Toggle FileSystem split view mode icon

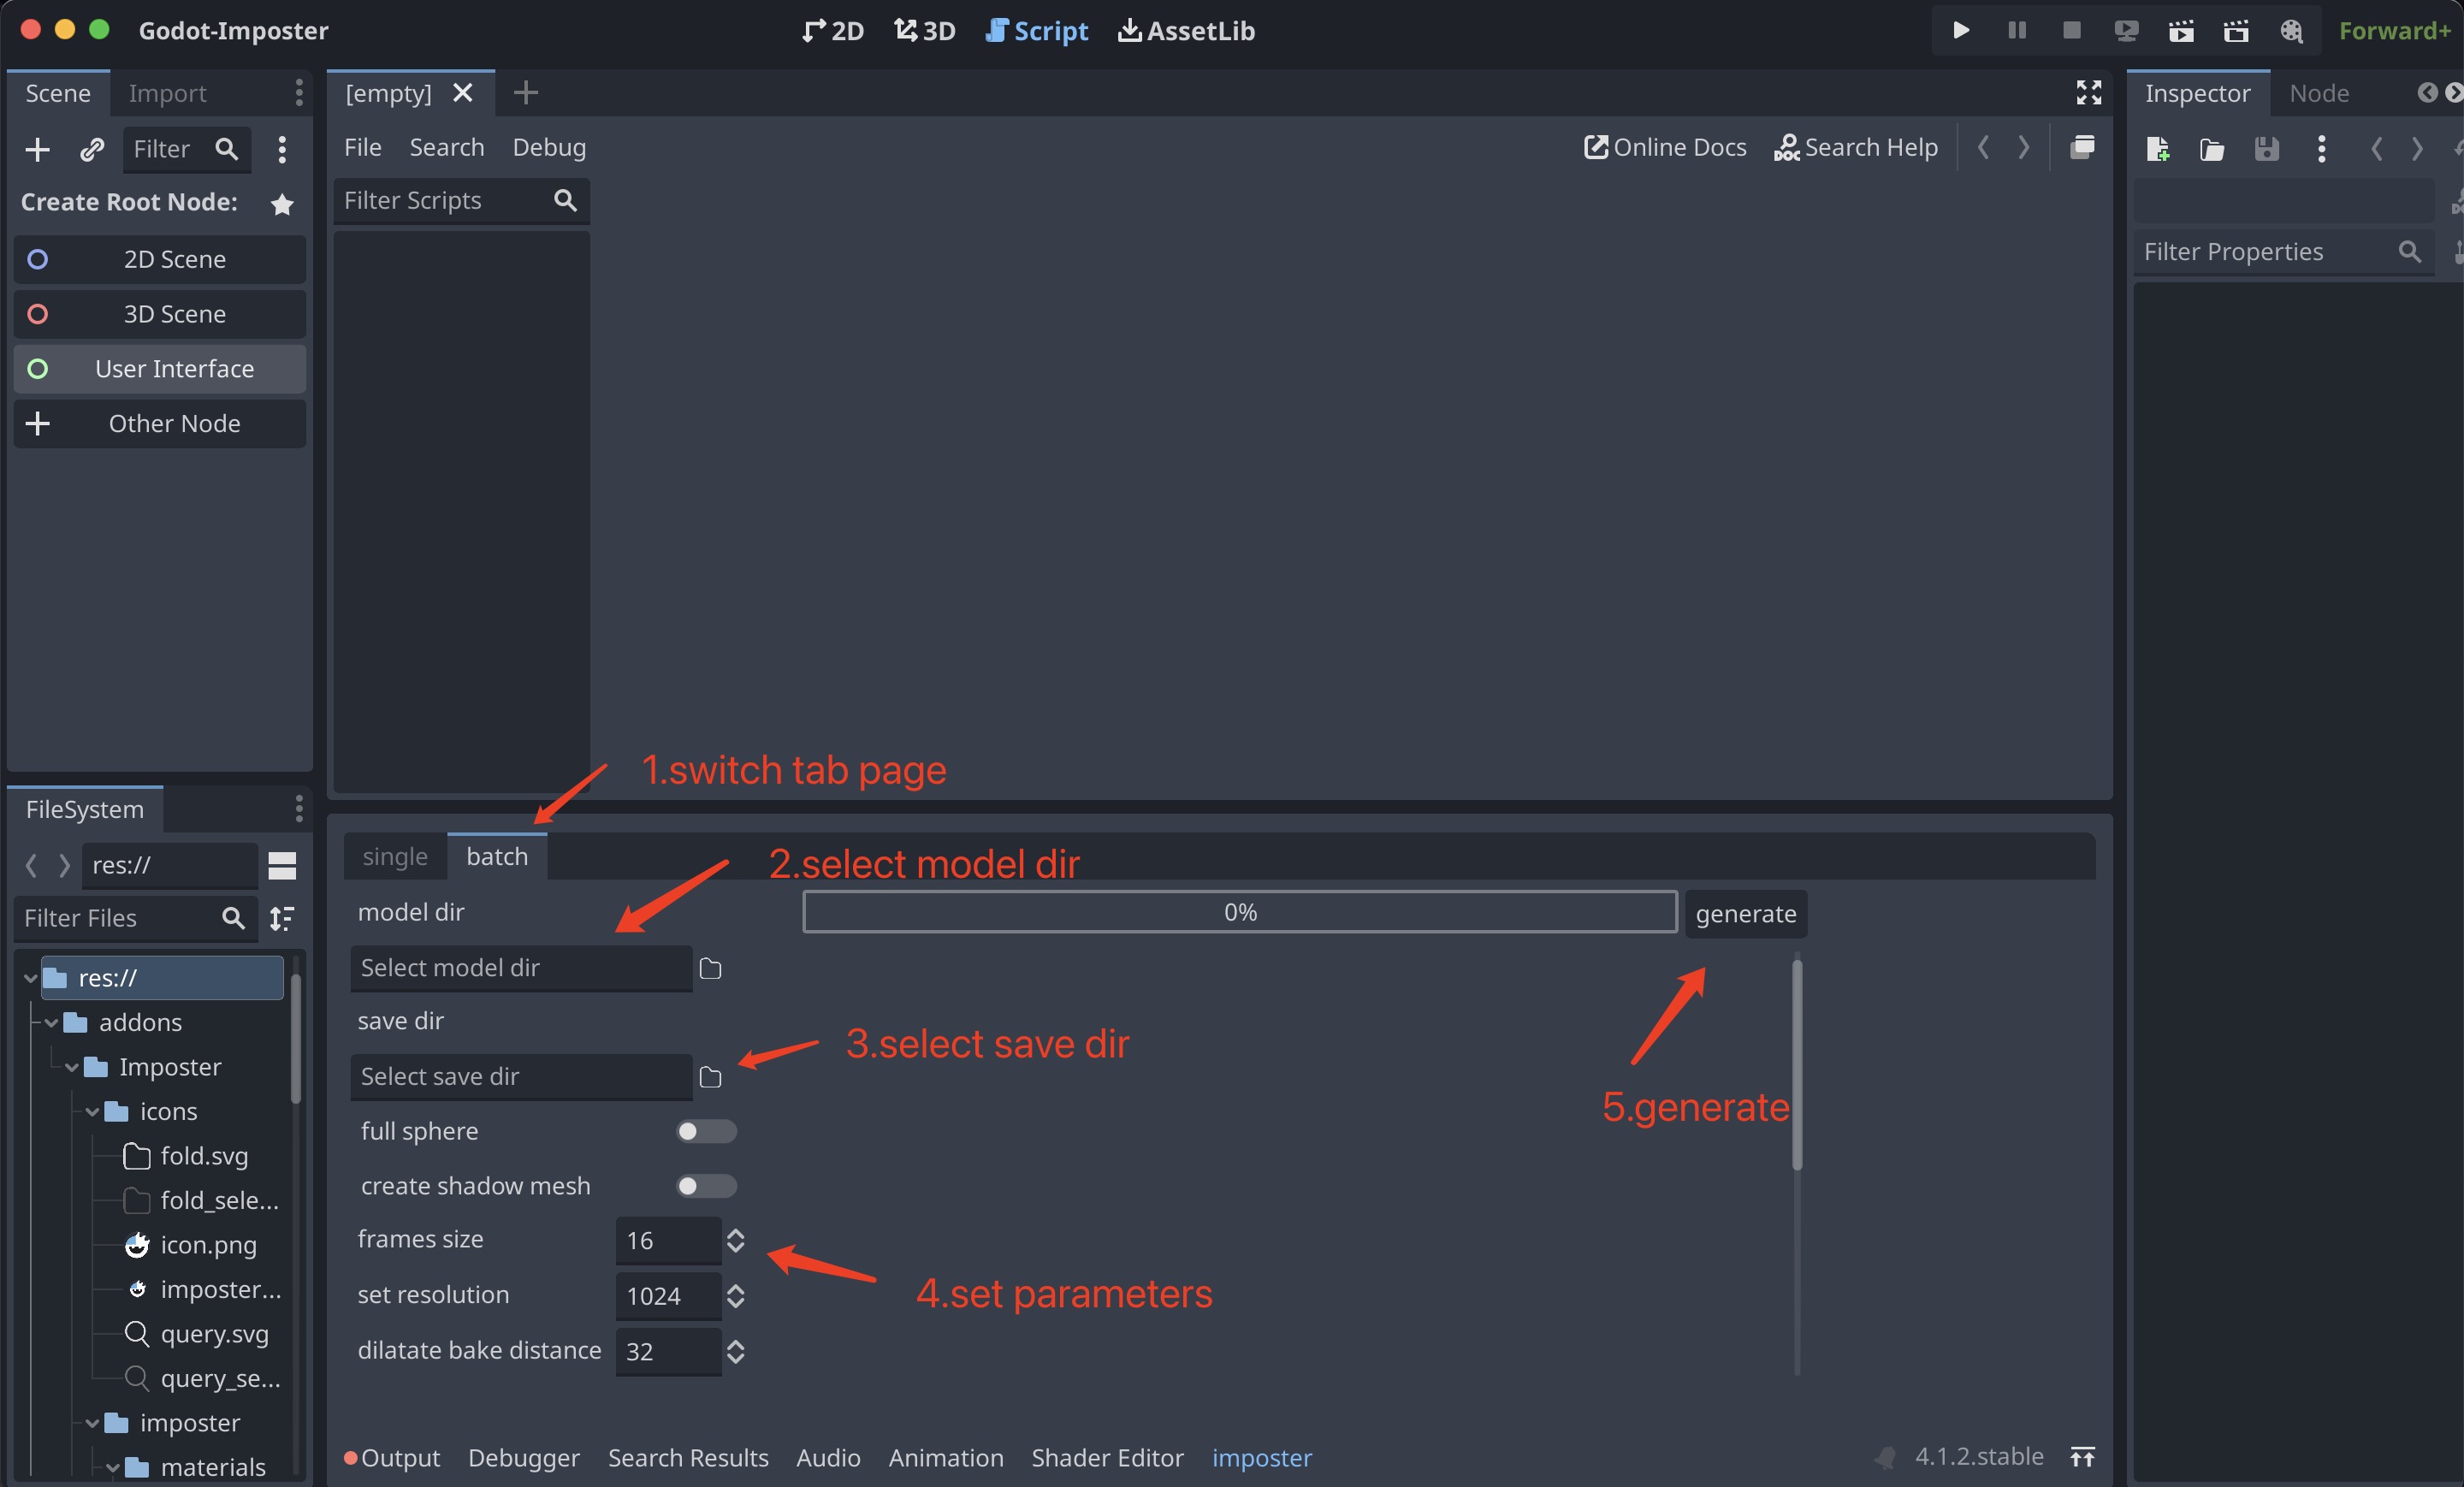tap(282, 865)
